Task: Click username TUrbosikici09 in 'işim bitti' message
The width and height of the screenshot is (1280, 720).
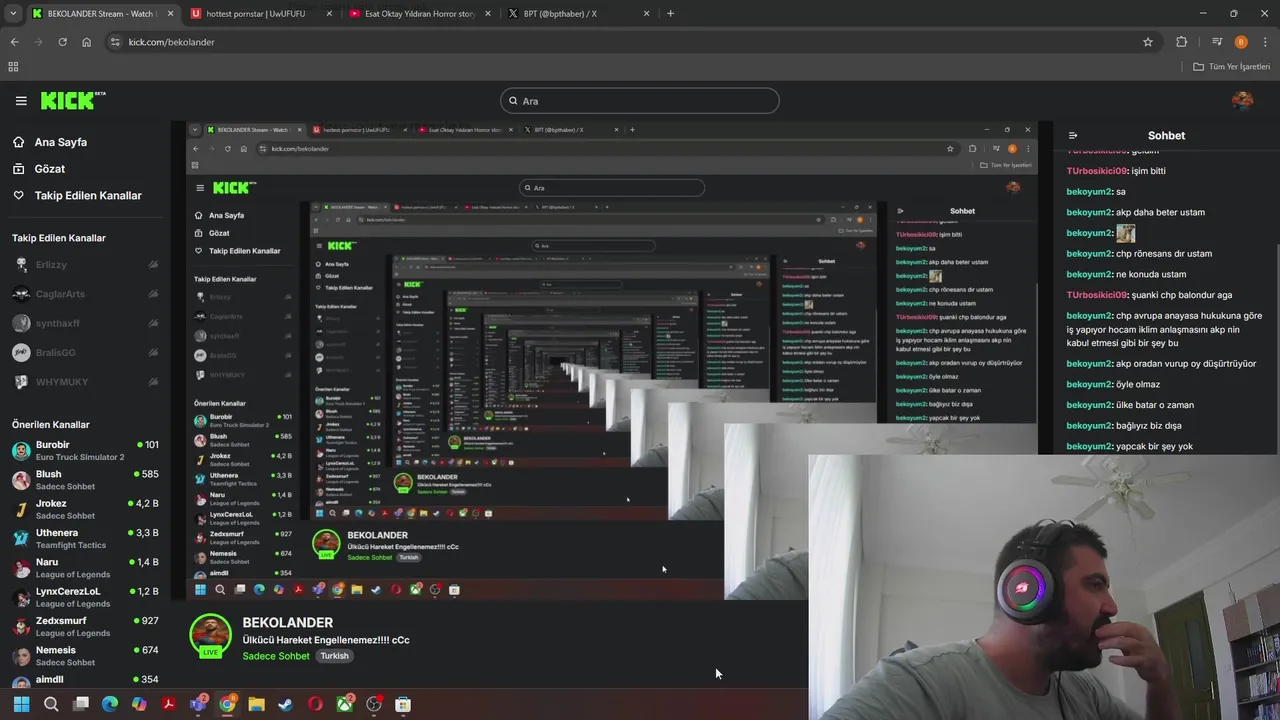Action: tap(1097, 171)
